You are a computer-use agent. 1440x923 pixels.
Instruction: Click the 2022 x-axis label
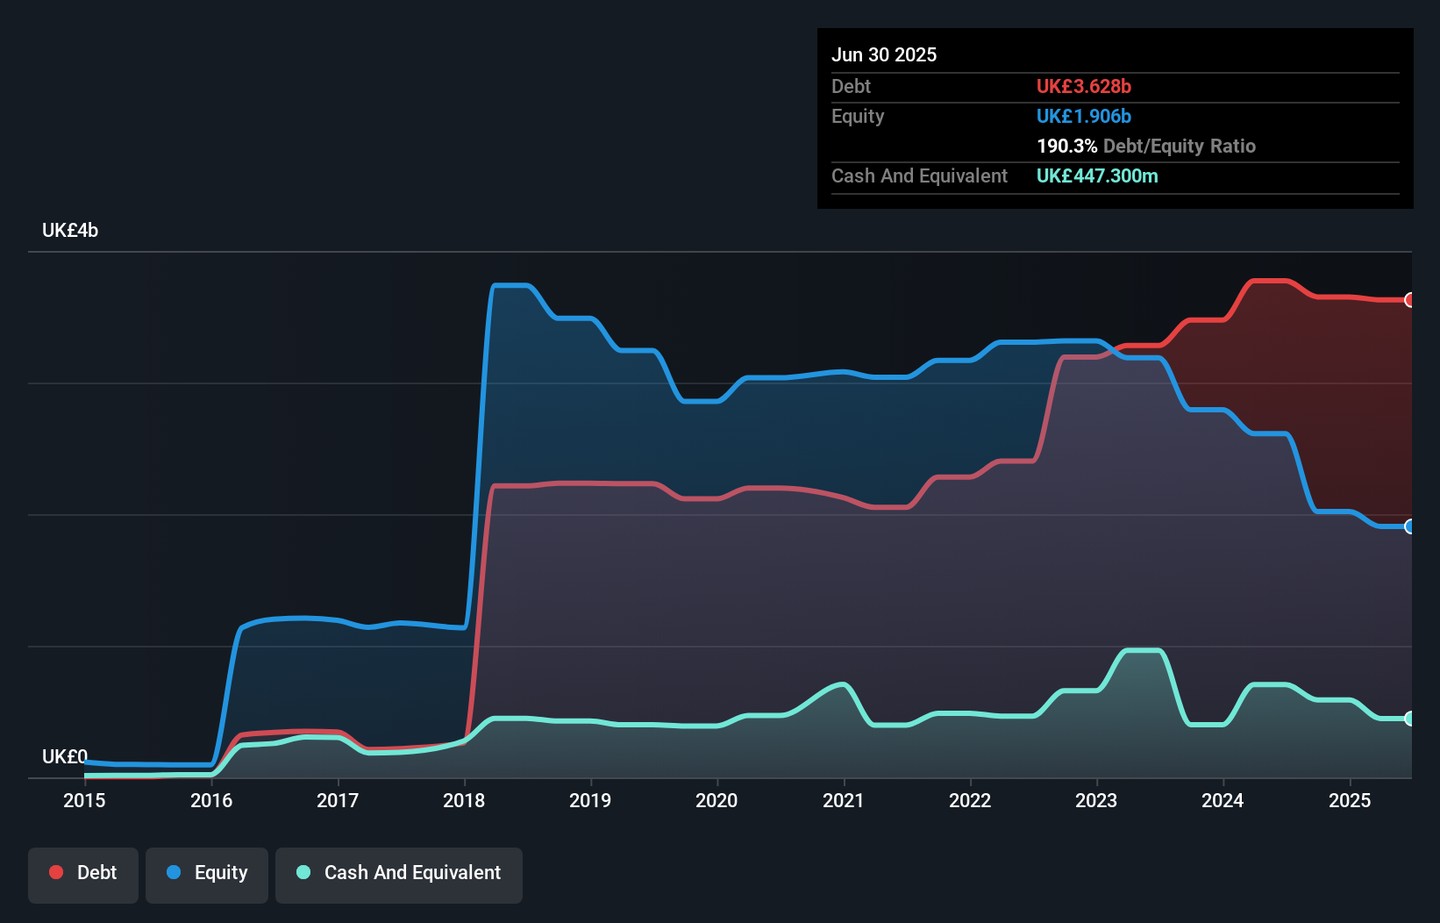click(x=969, y=800)
